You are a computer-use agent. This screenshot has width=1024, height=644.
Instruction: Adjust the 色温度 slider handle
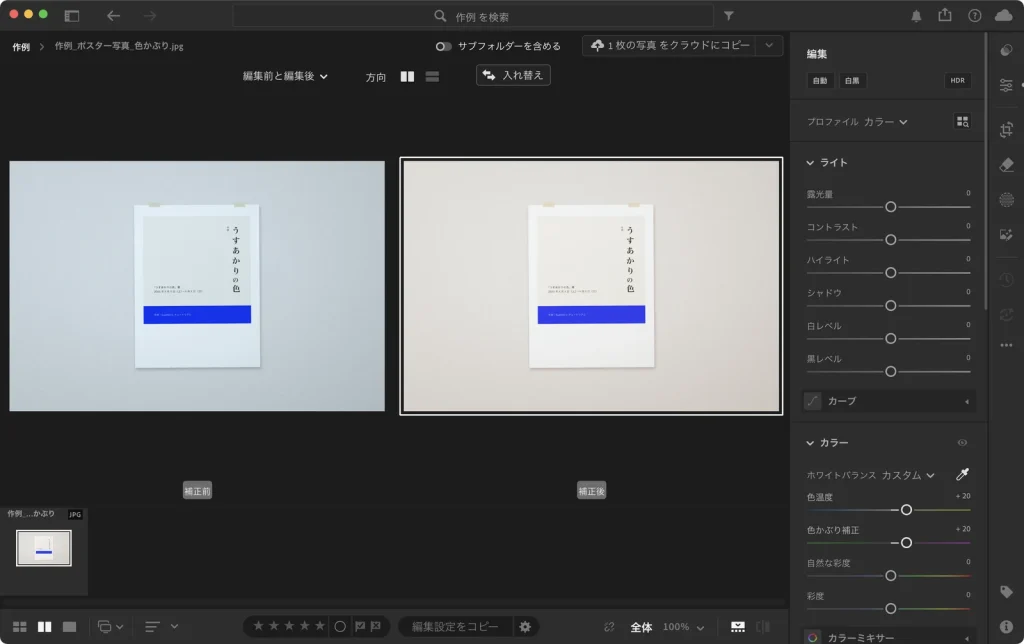(x=906, y=509)
